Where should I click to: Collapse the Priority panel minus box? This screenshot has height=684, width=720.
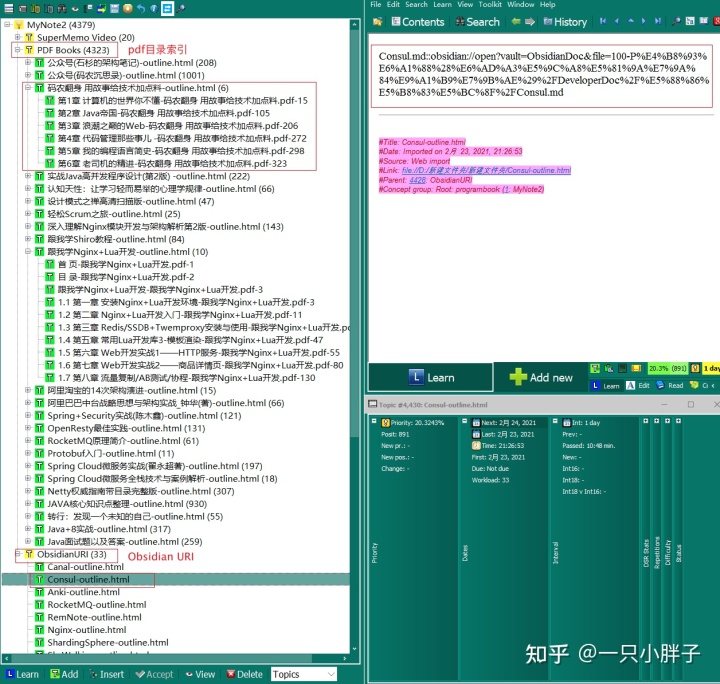374,421
